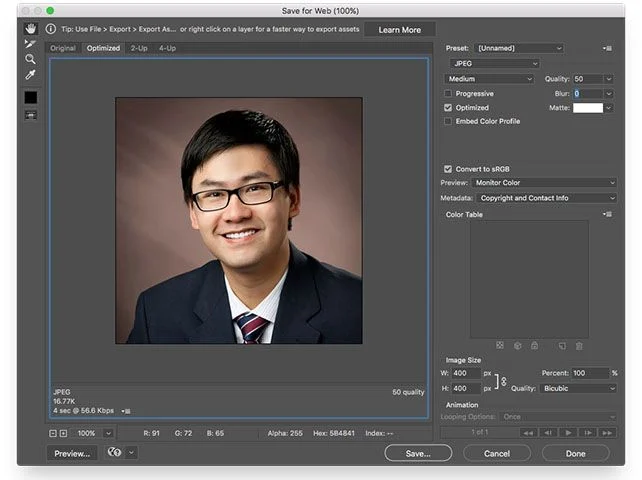Select the Zoom tool
Screen dimensions: 642x480
30,59
